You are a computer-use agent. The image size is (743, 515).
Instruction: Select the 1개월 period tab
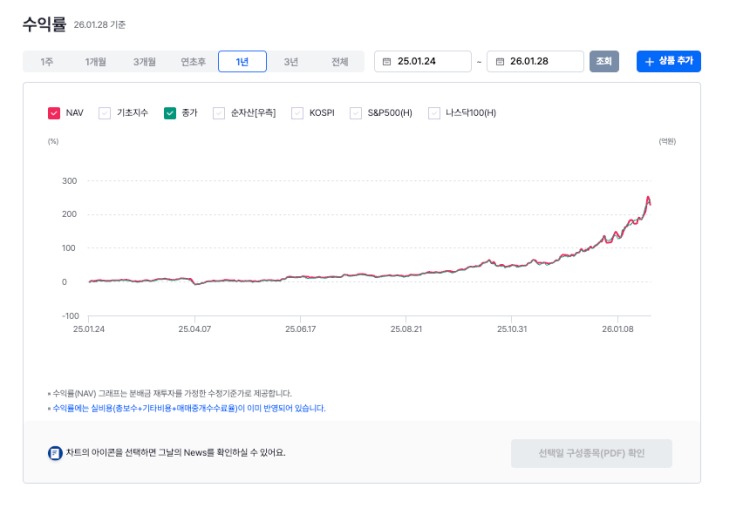tap(96, 62)
